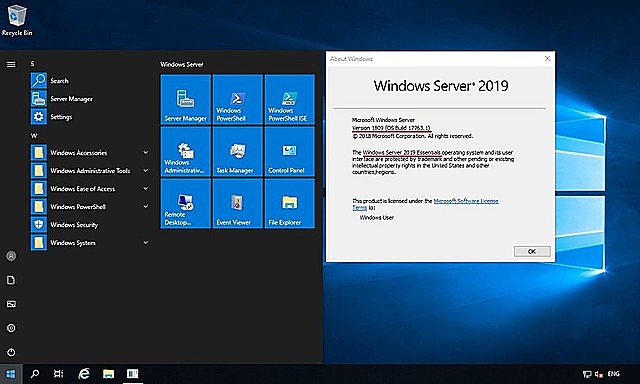Launch the Windows PowerShell tile
This screenshot has width=640, height=384.
pyautogui.click(x=238, y=99)
